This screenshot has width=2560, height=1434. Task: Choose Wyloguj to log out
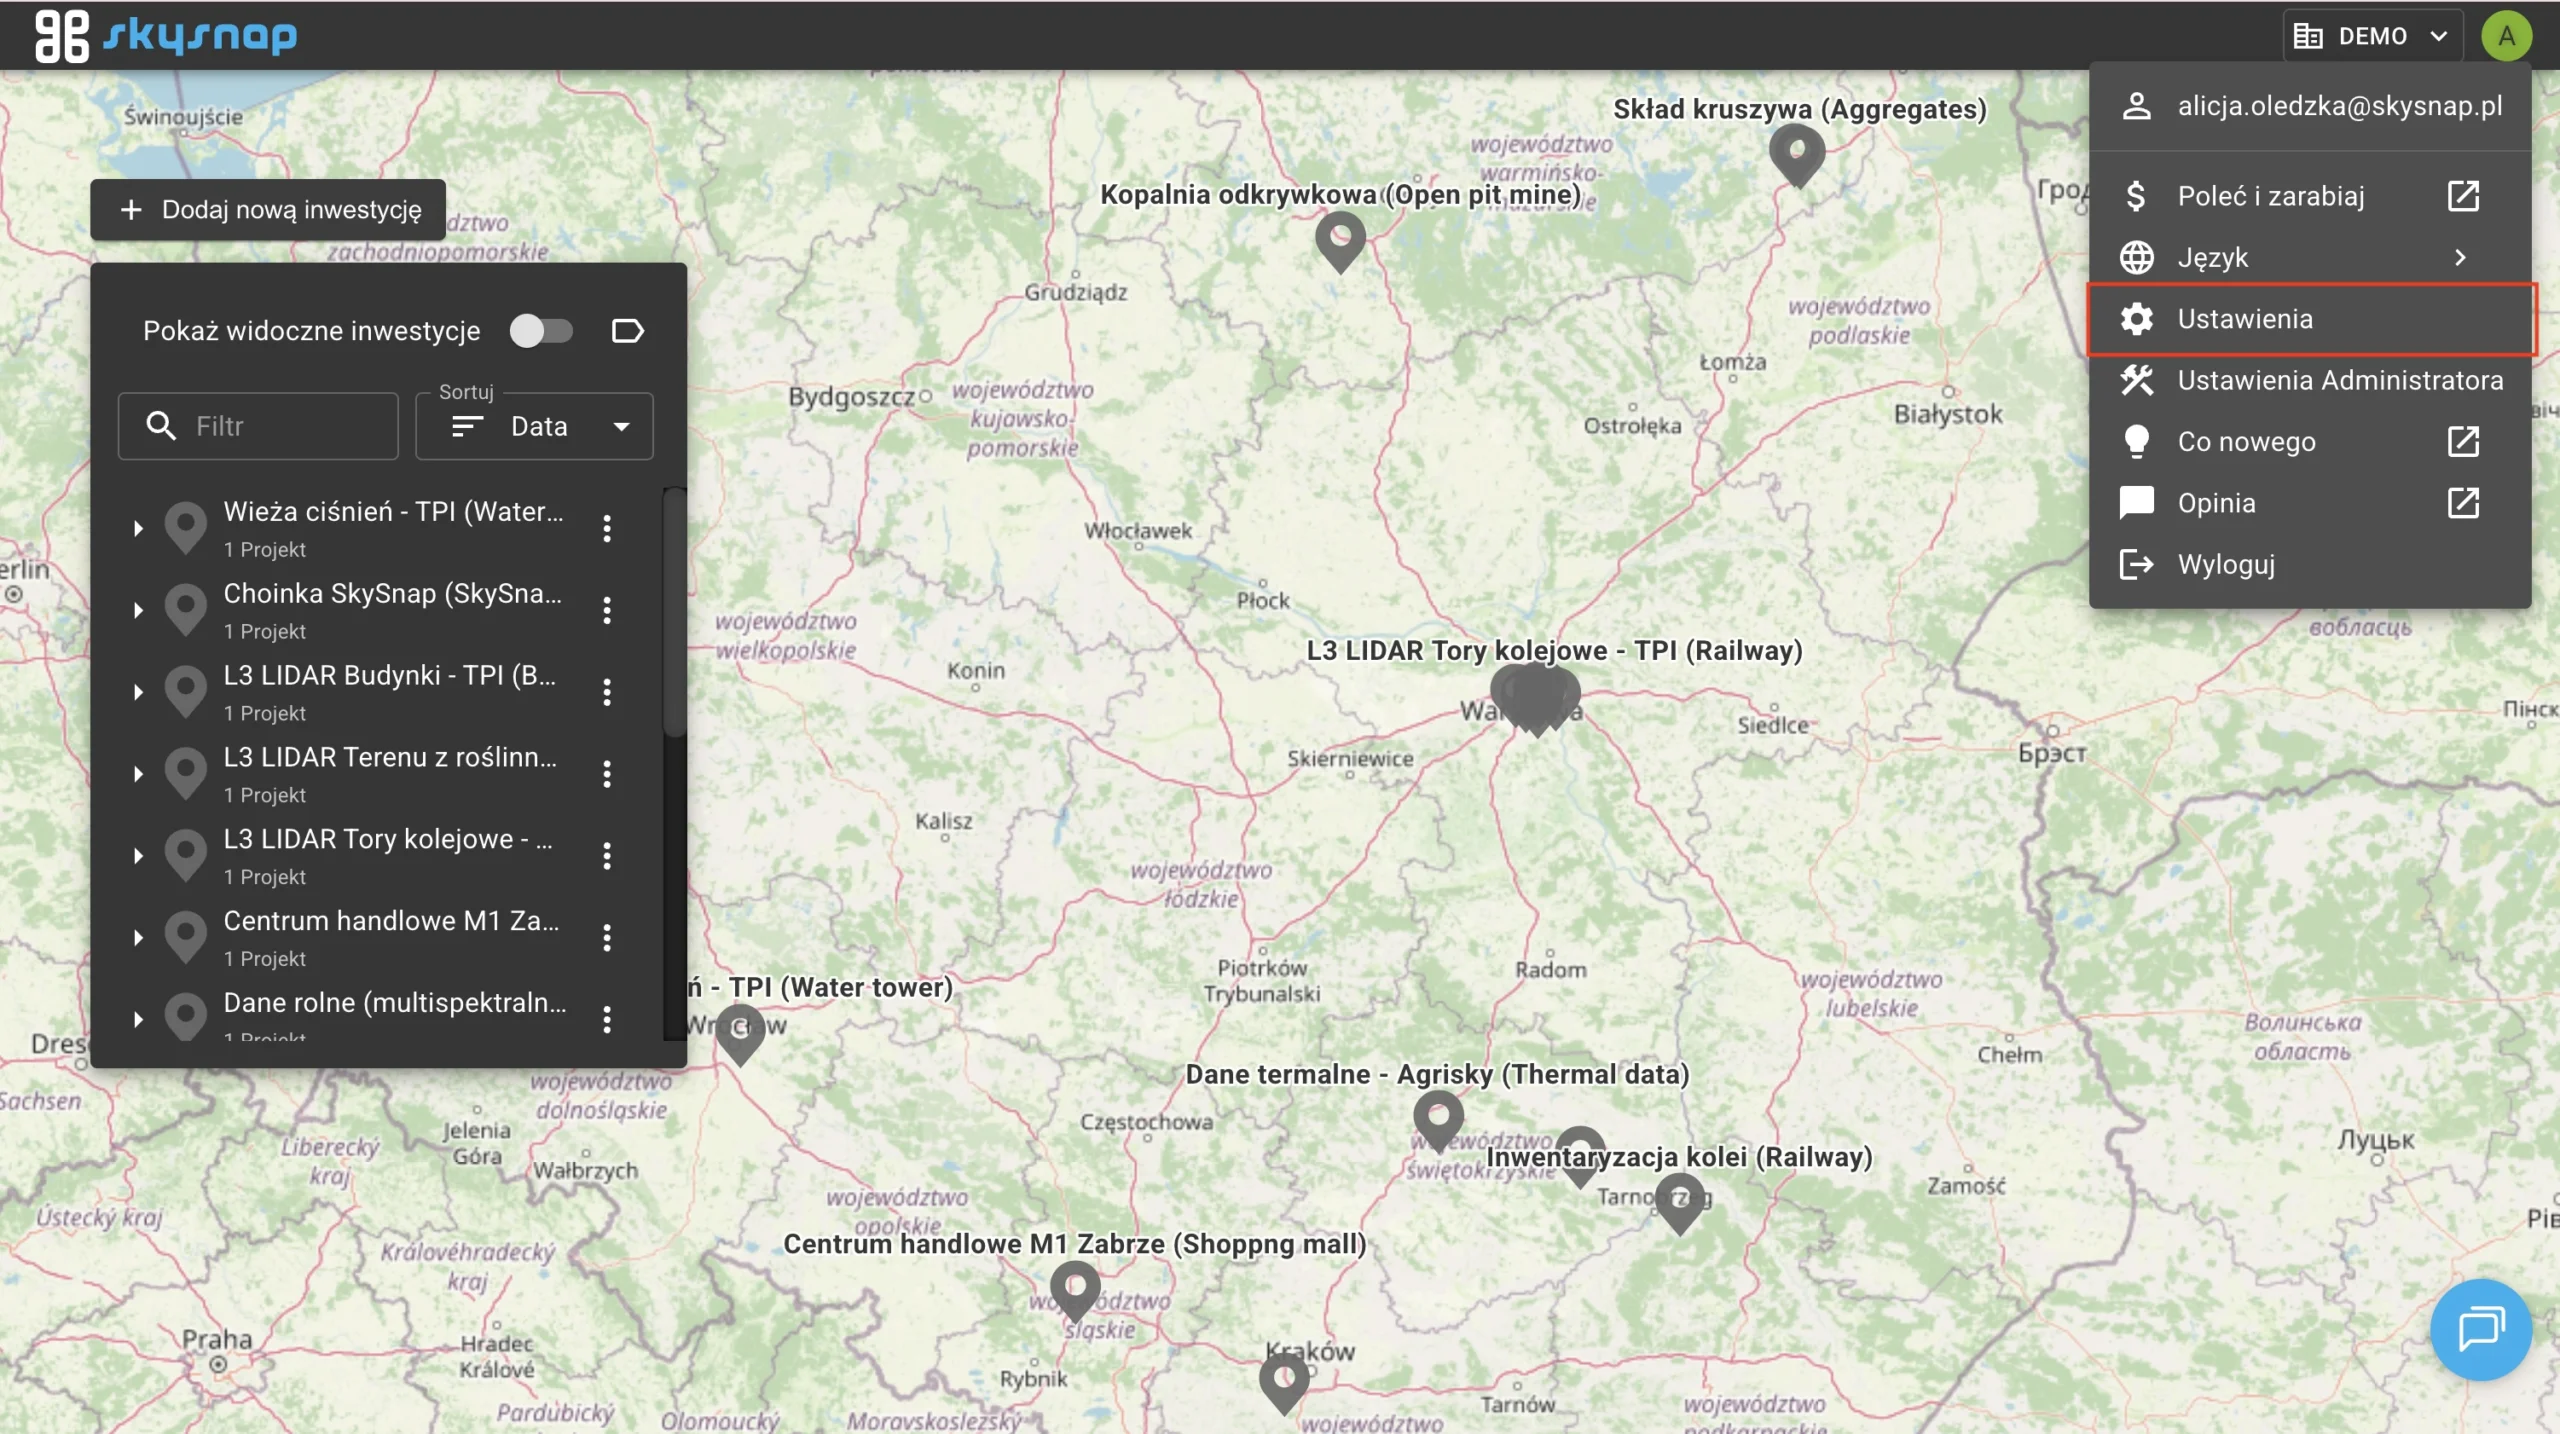(x=2226, y=564)
